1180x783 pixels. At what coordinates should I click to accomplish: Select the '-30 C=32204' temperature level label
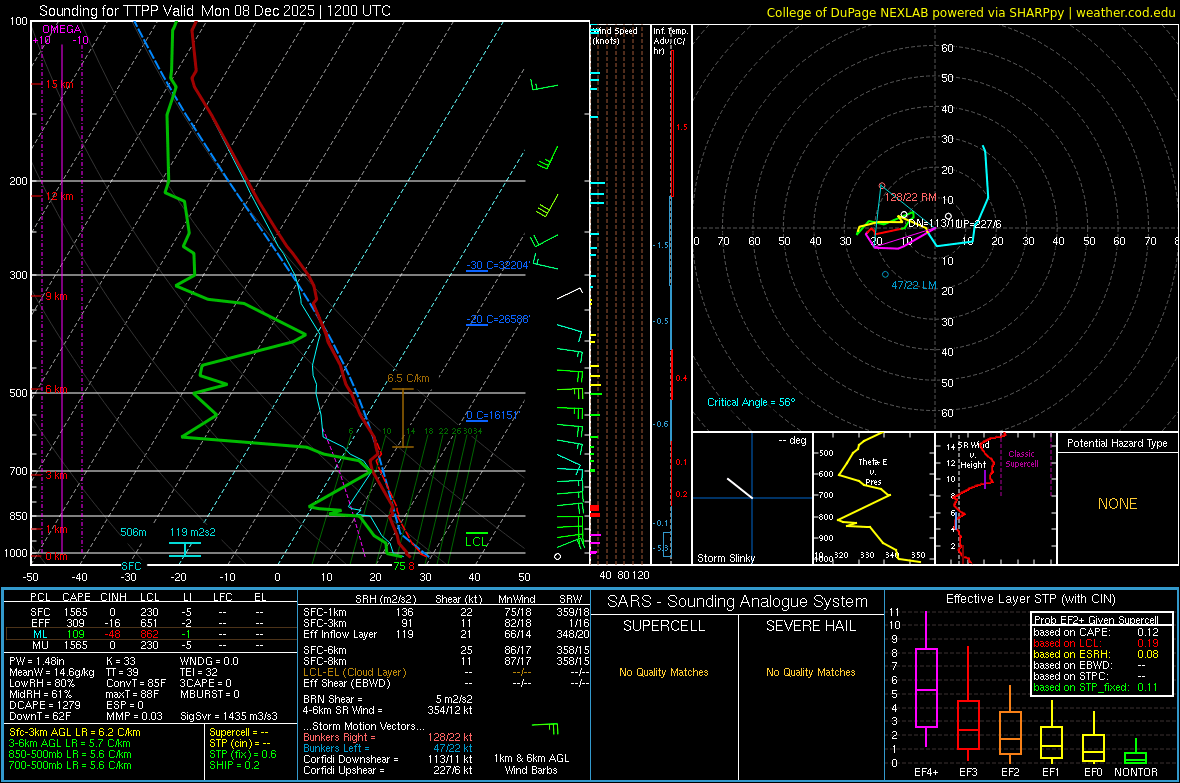pyautogui.click(x=497, y=265)
